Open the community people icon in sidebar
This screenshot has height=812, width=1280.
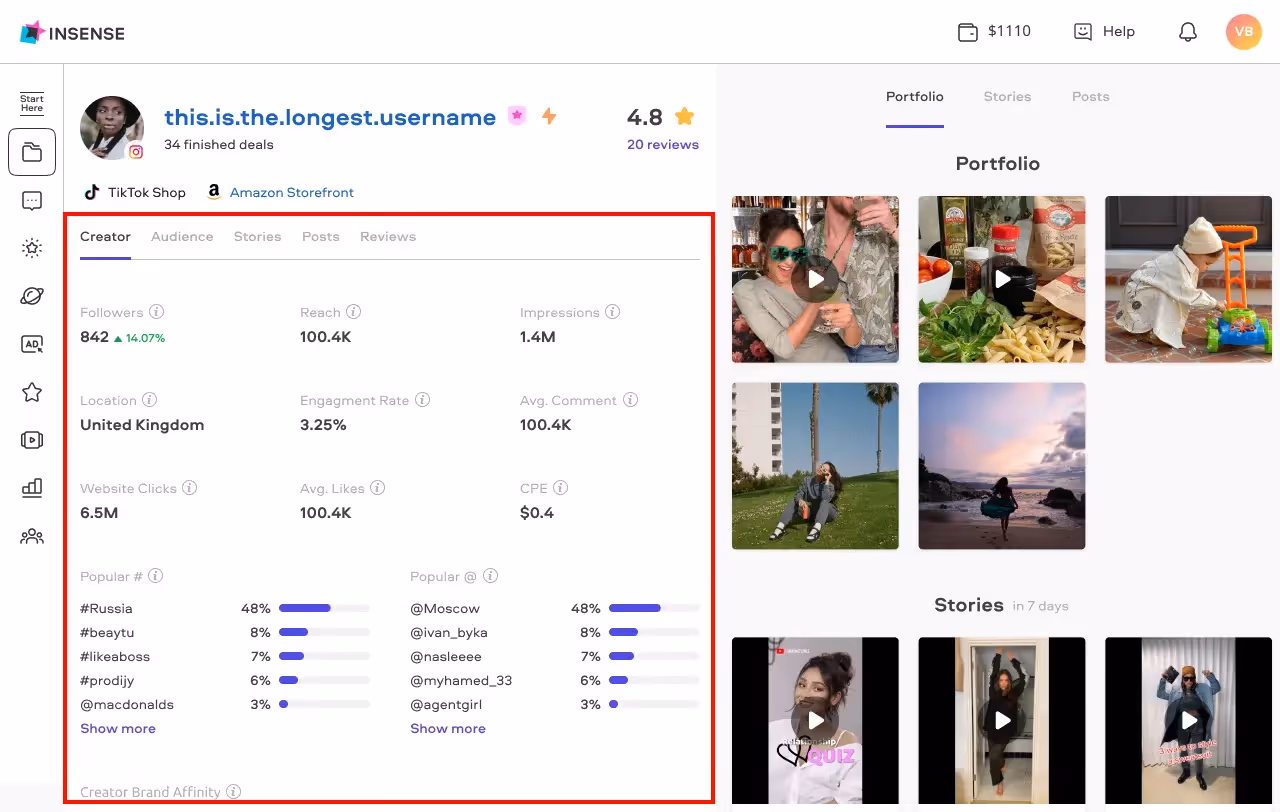pyautogui.click(x=31, y=536)
